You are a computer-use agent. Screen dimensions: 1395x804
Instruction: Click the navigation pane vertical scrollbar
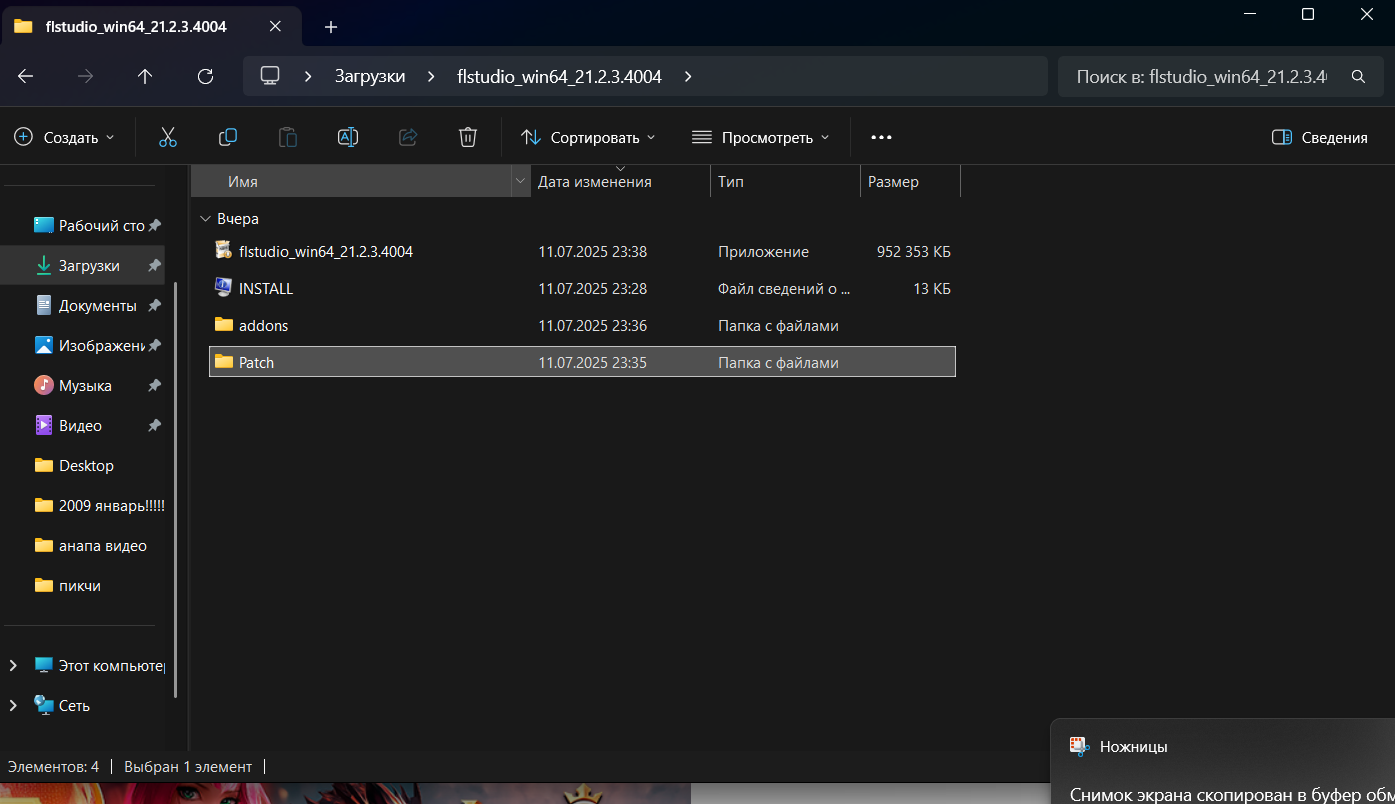click(x=177, y=490)
